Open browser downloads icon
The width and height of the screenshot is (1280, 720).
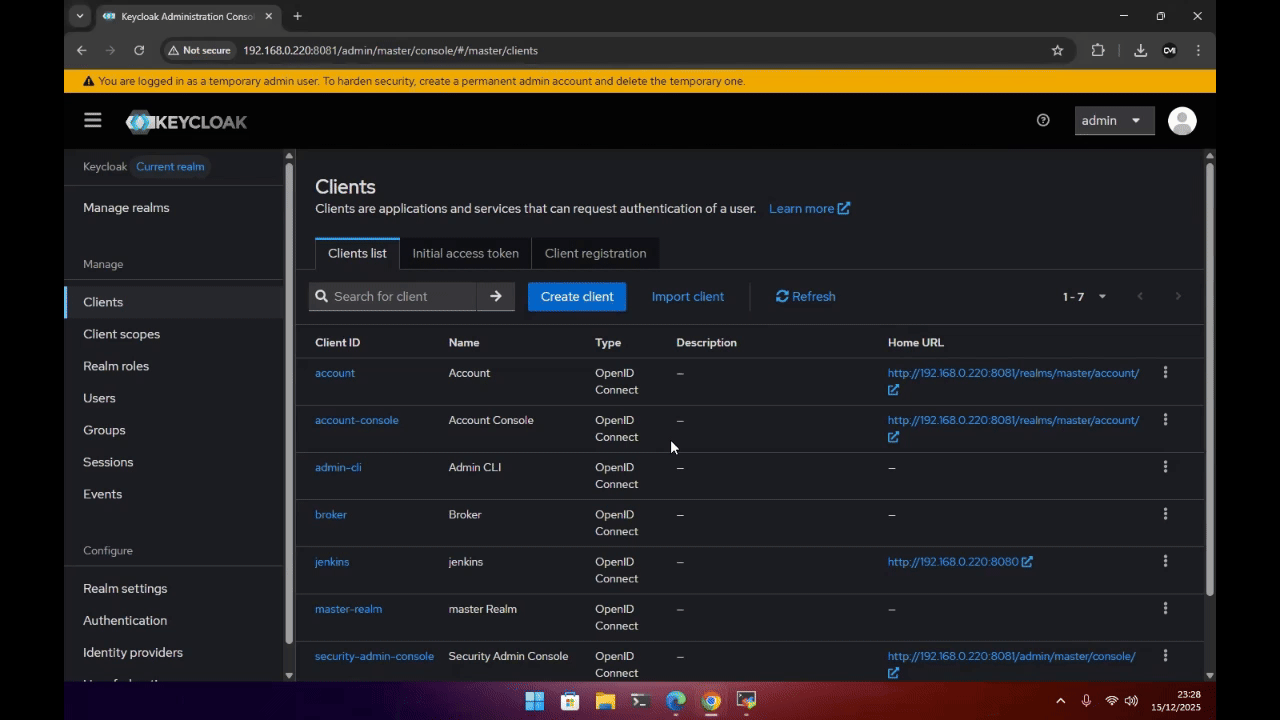coord(1140,50)
